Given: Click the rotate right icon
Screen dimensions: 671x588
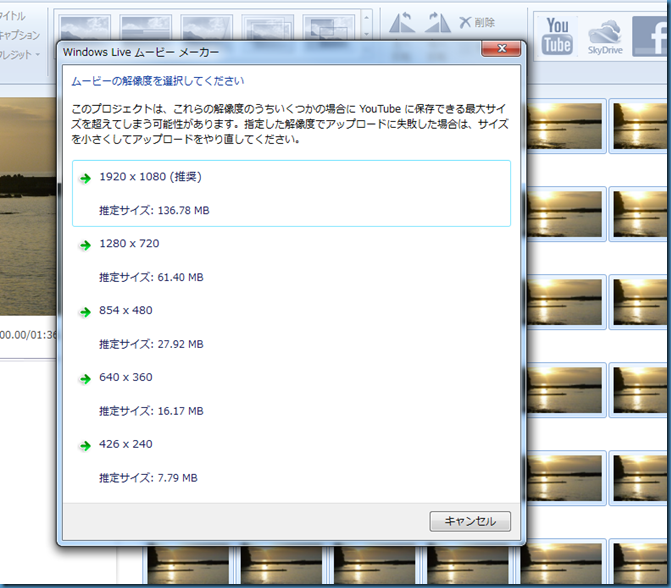Looking at the screenshot, I should click(x=438, y=23).
